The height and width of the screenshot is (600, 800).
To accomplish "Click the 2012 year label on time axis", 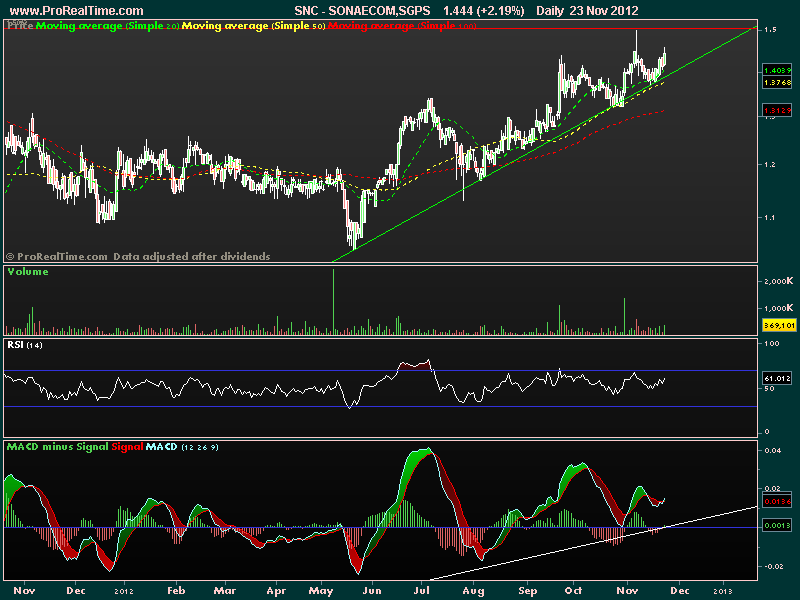I will (124, 591).
